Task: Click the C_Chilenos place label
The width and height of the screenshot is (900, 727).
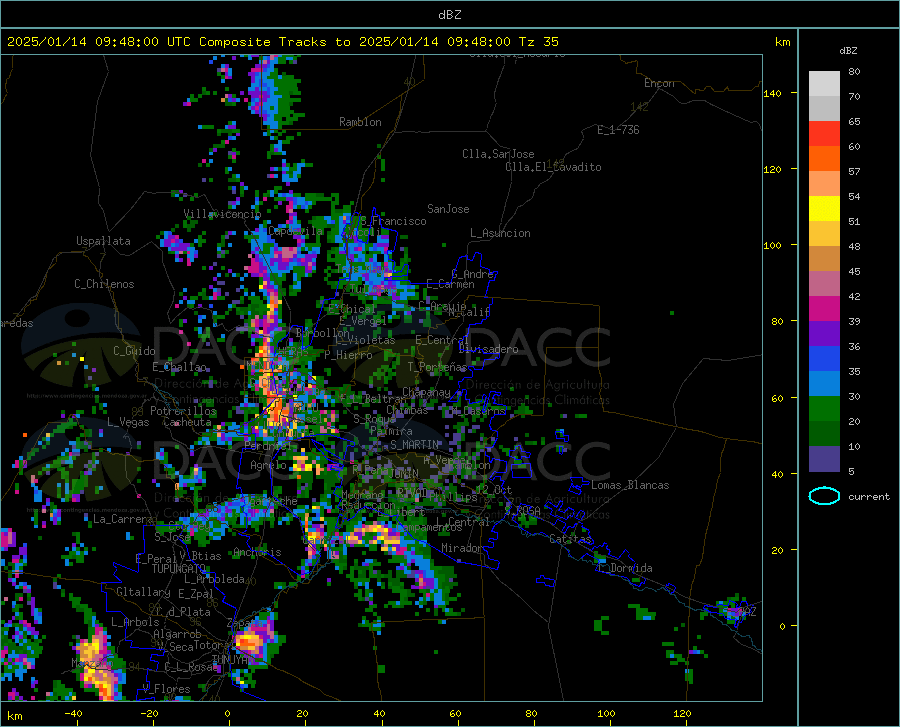Action: 104,284
